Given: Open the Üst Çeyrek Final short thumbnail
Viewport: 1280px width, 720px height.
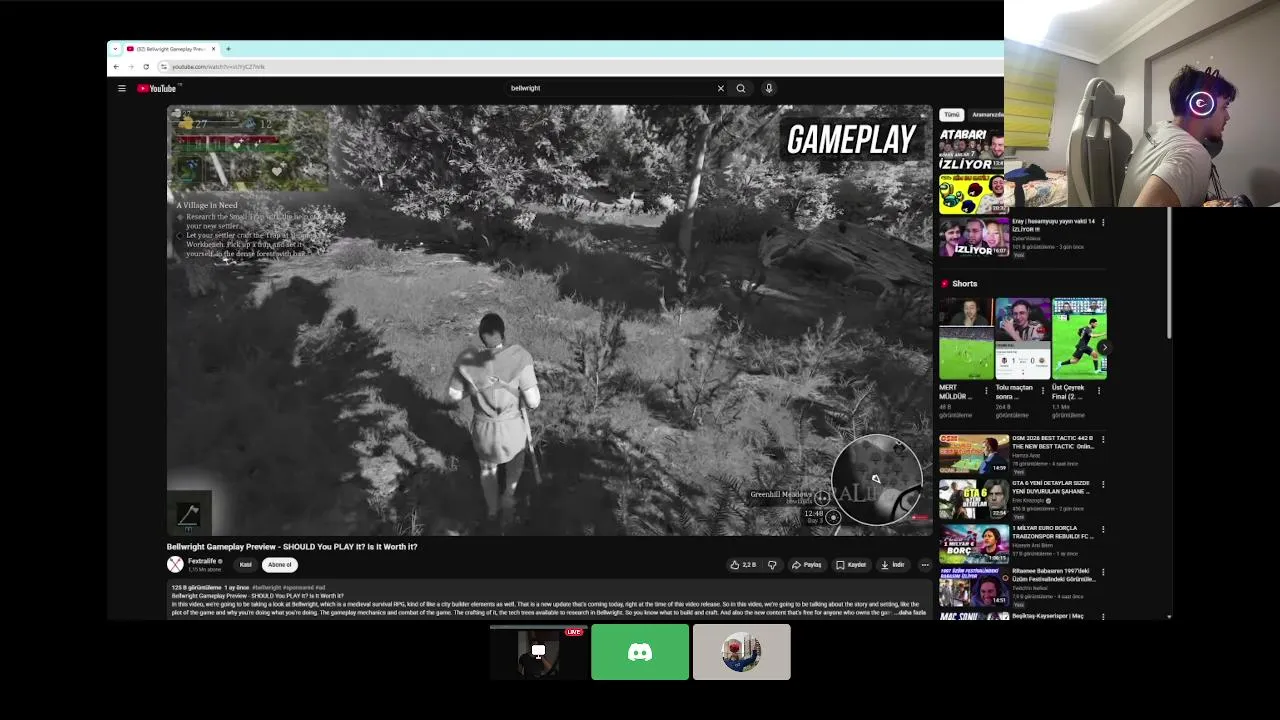Looking at the screenshot, I should pos(1079,339).
